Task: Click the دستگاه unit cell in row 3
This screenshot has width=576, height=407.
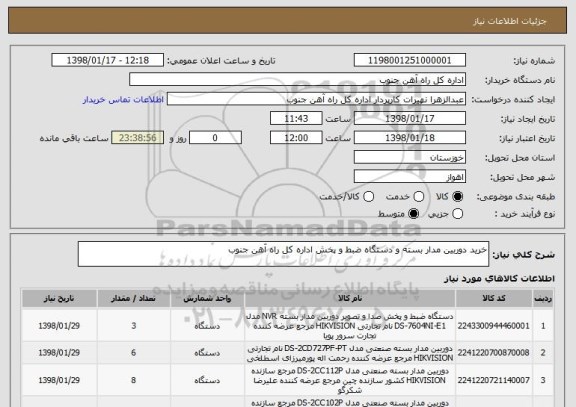Action: (207, 380)
